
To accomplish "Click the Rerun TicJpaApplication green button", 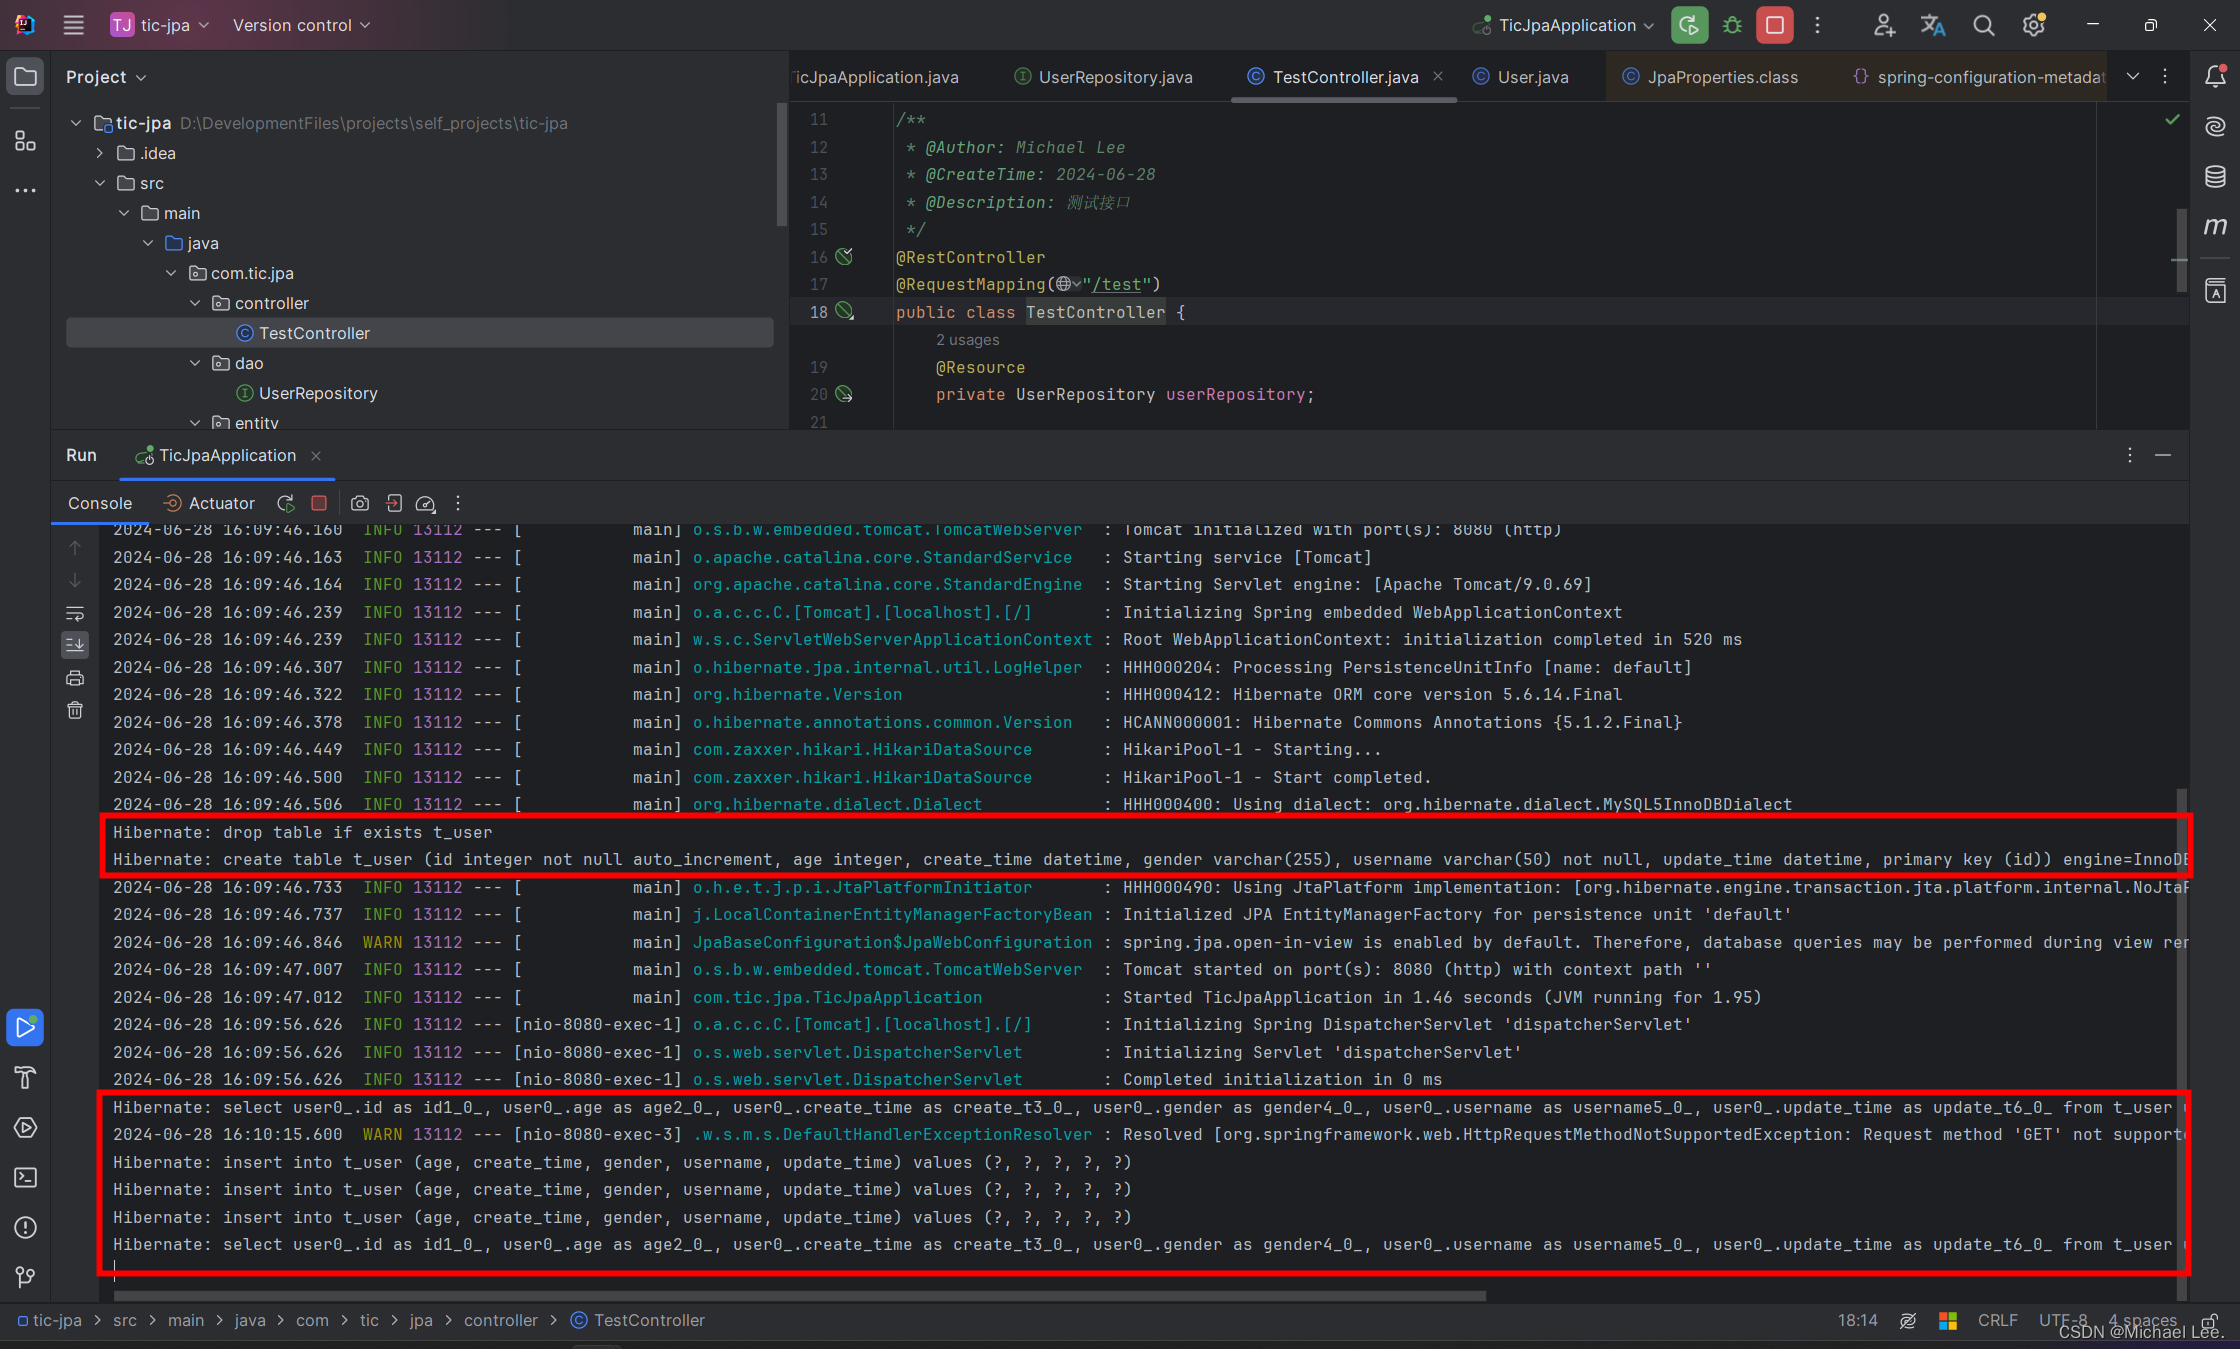I will click(x=1689, y=26).
